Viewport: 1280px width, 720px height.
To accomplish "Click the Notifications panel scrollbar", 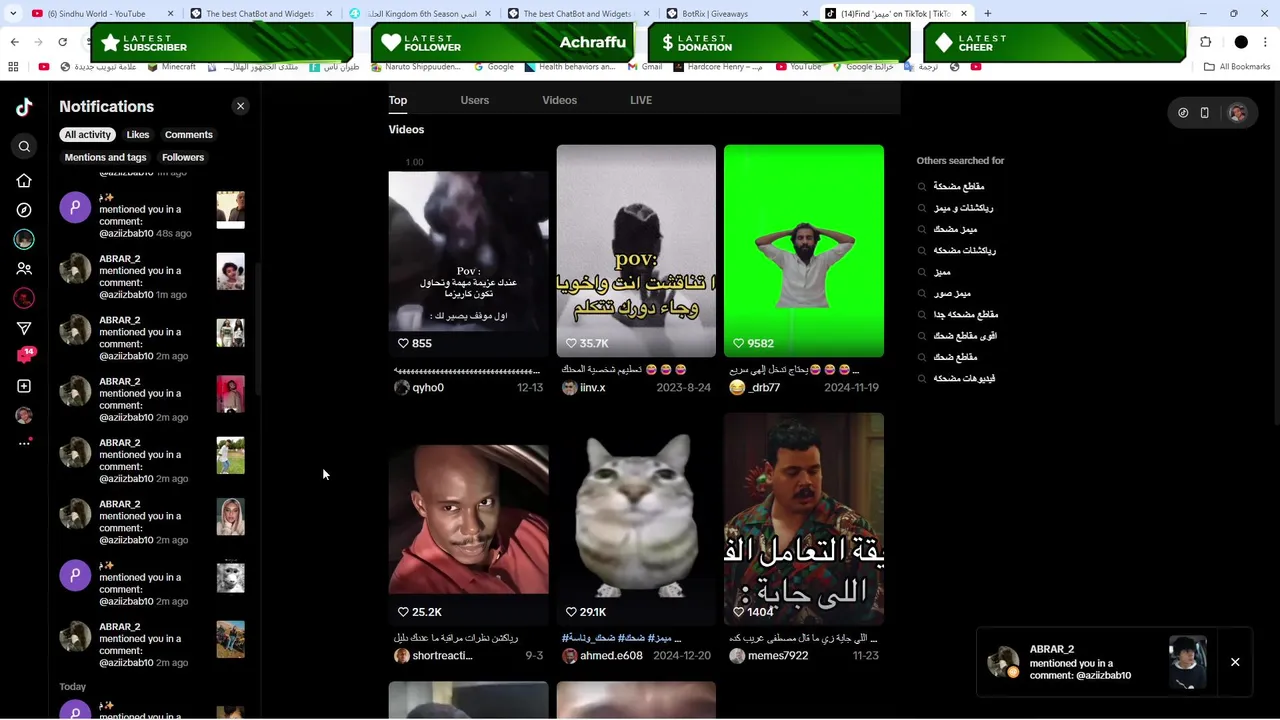I will coord(258,330).
